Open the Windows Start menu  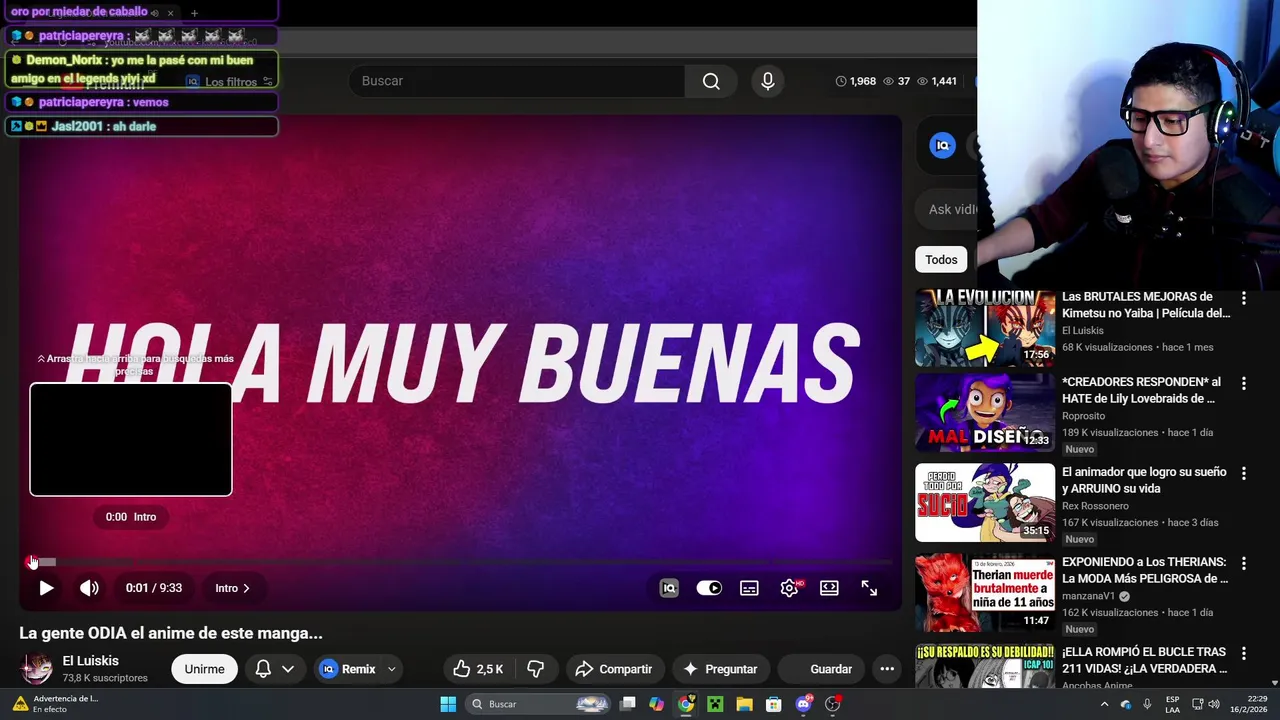click(x=448, y=704)
